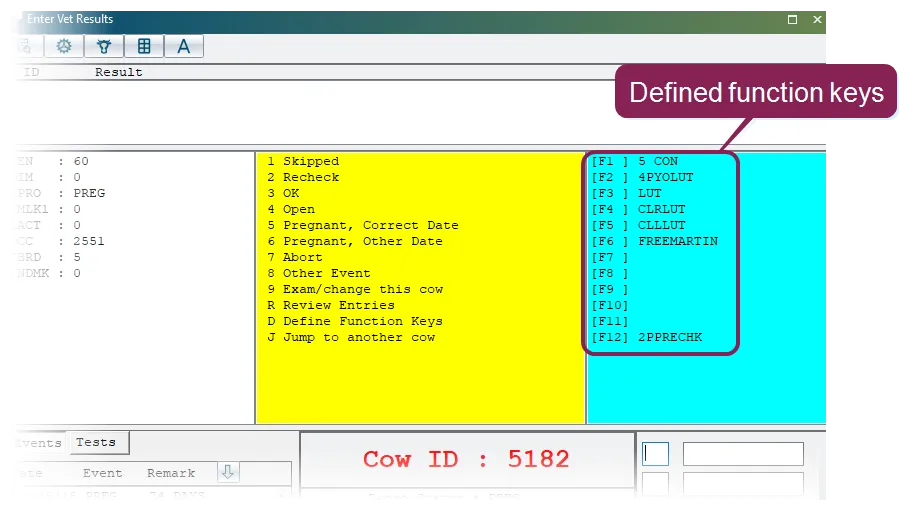913x512 pixels.
Task: Select menu option 2 Recheck
Action: tap(303, 177)
